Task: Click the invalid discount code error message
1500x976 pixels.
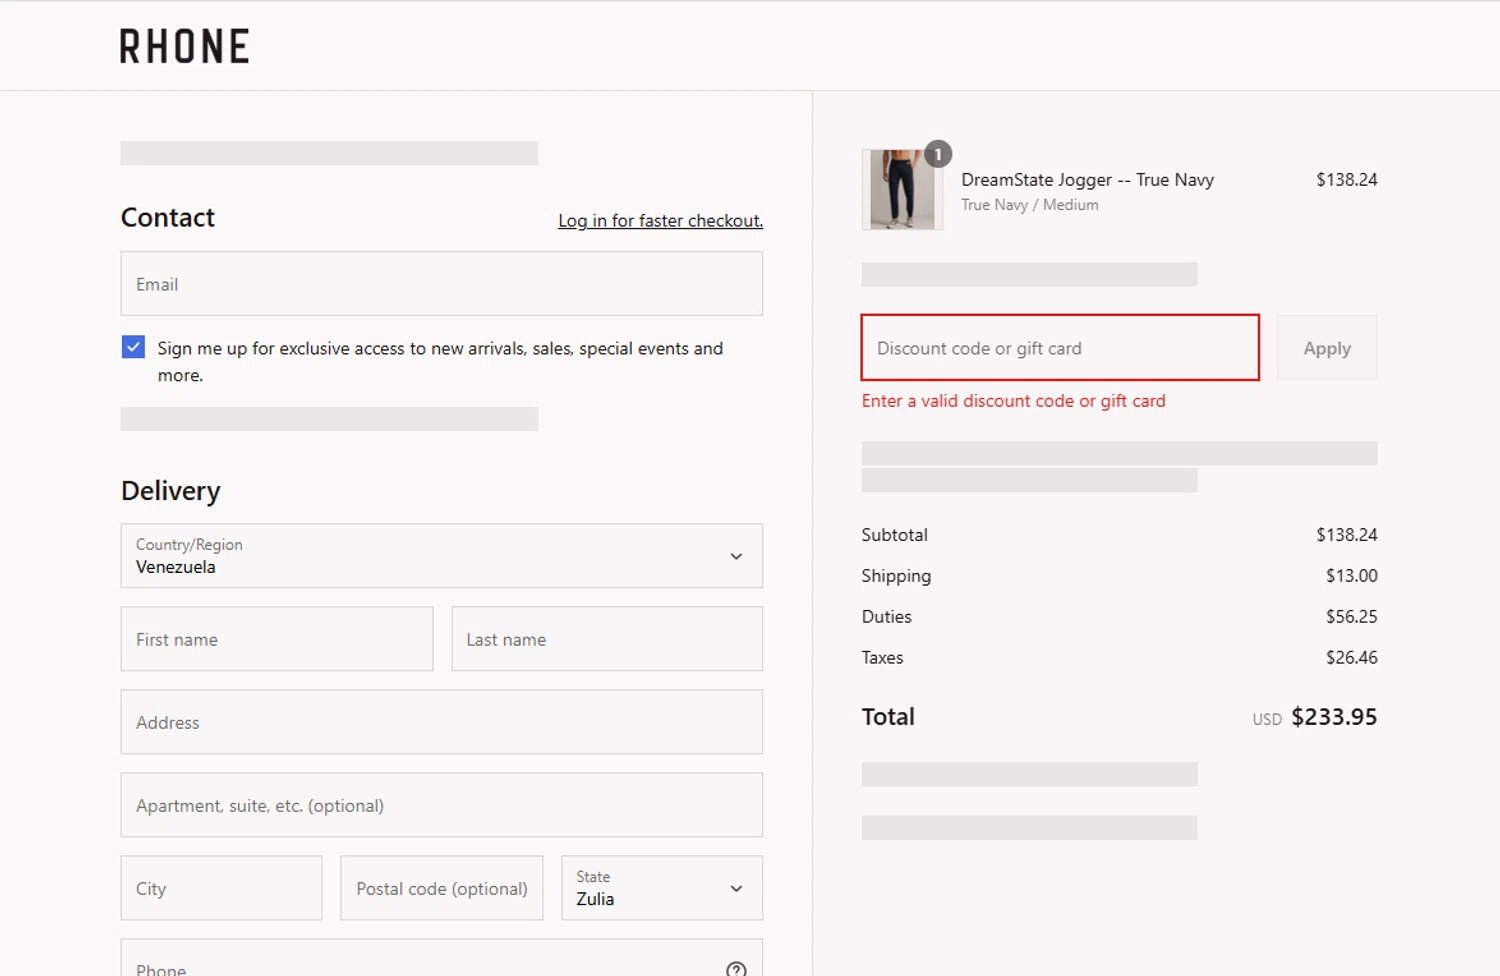Action: [1013, 401]
